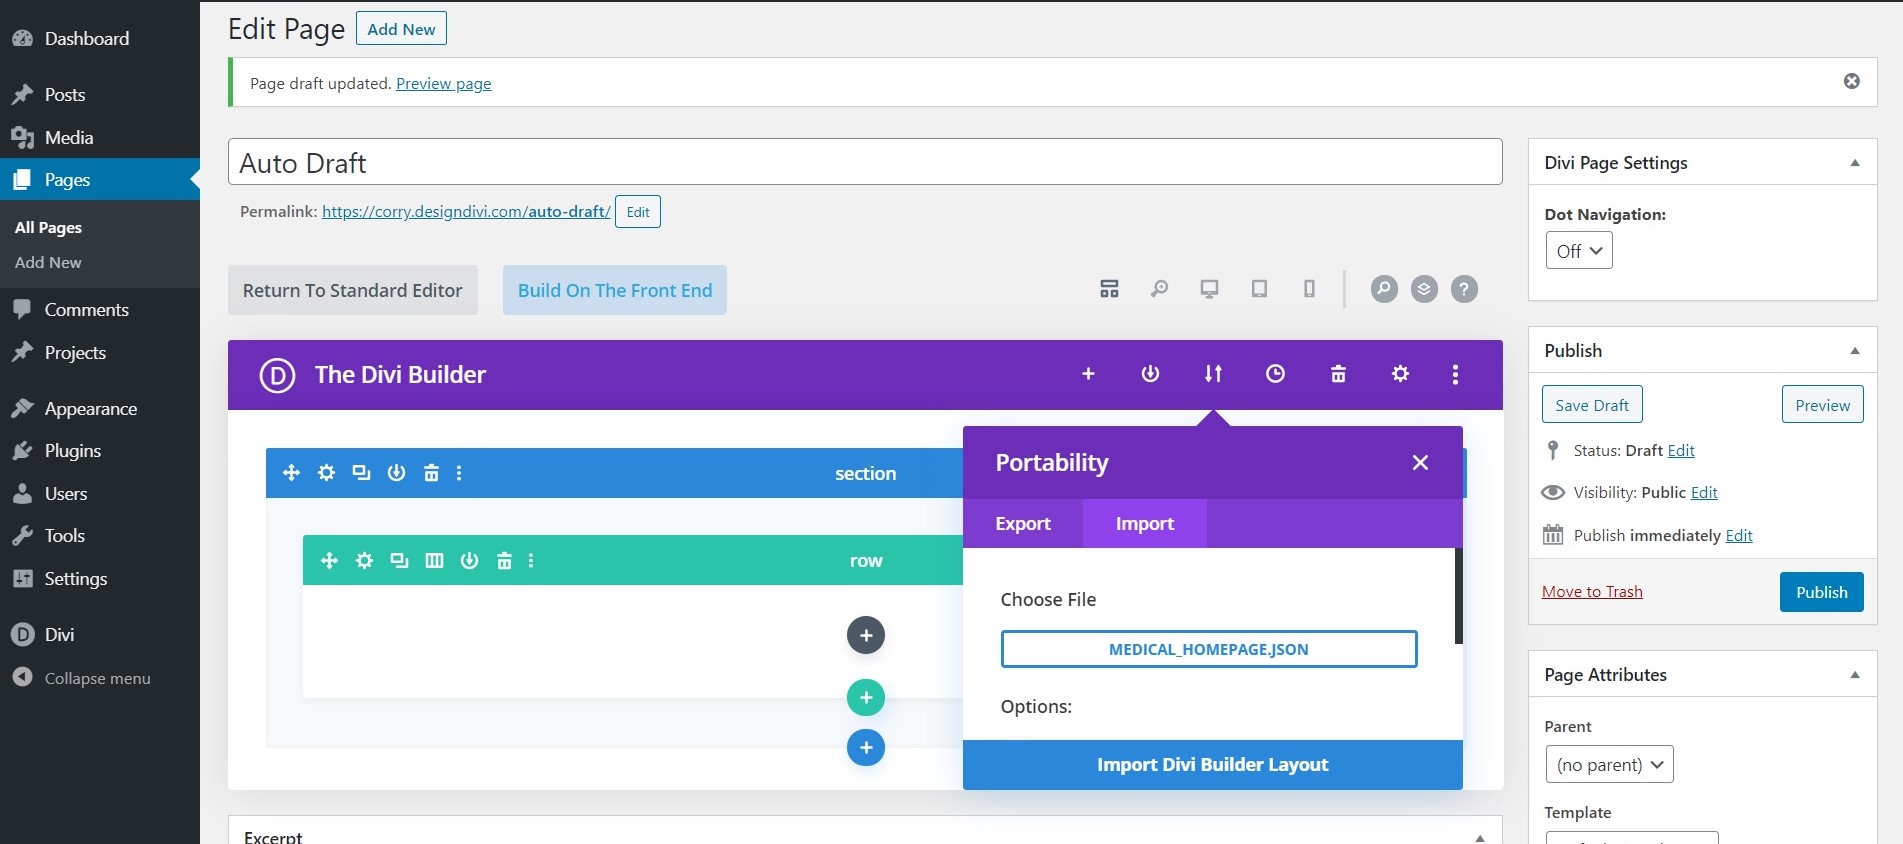Open Plugins in the admin menu

tap(100, 451)
